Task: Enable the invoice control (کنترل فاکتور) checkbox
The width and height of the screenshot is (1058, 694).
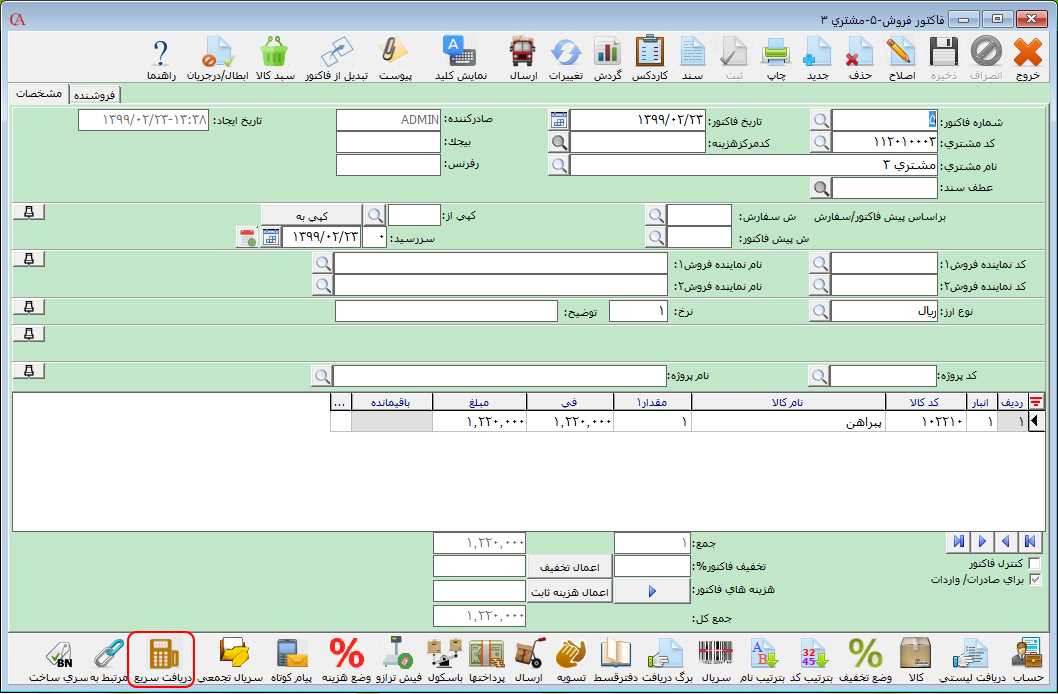Action: pyautogui.click(x=1034, y=564)
